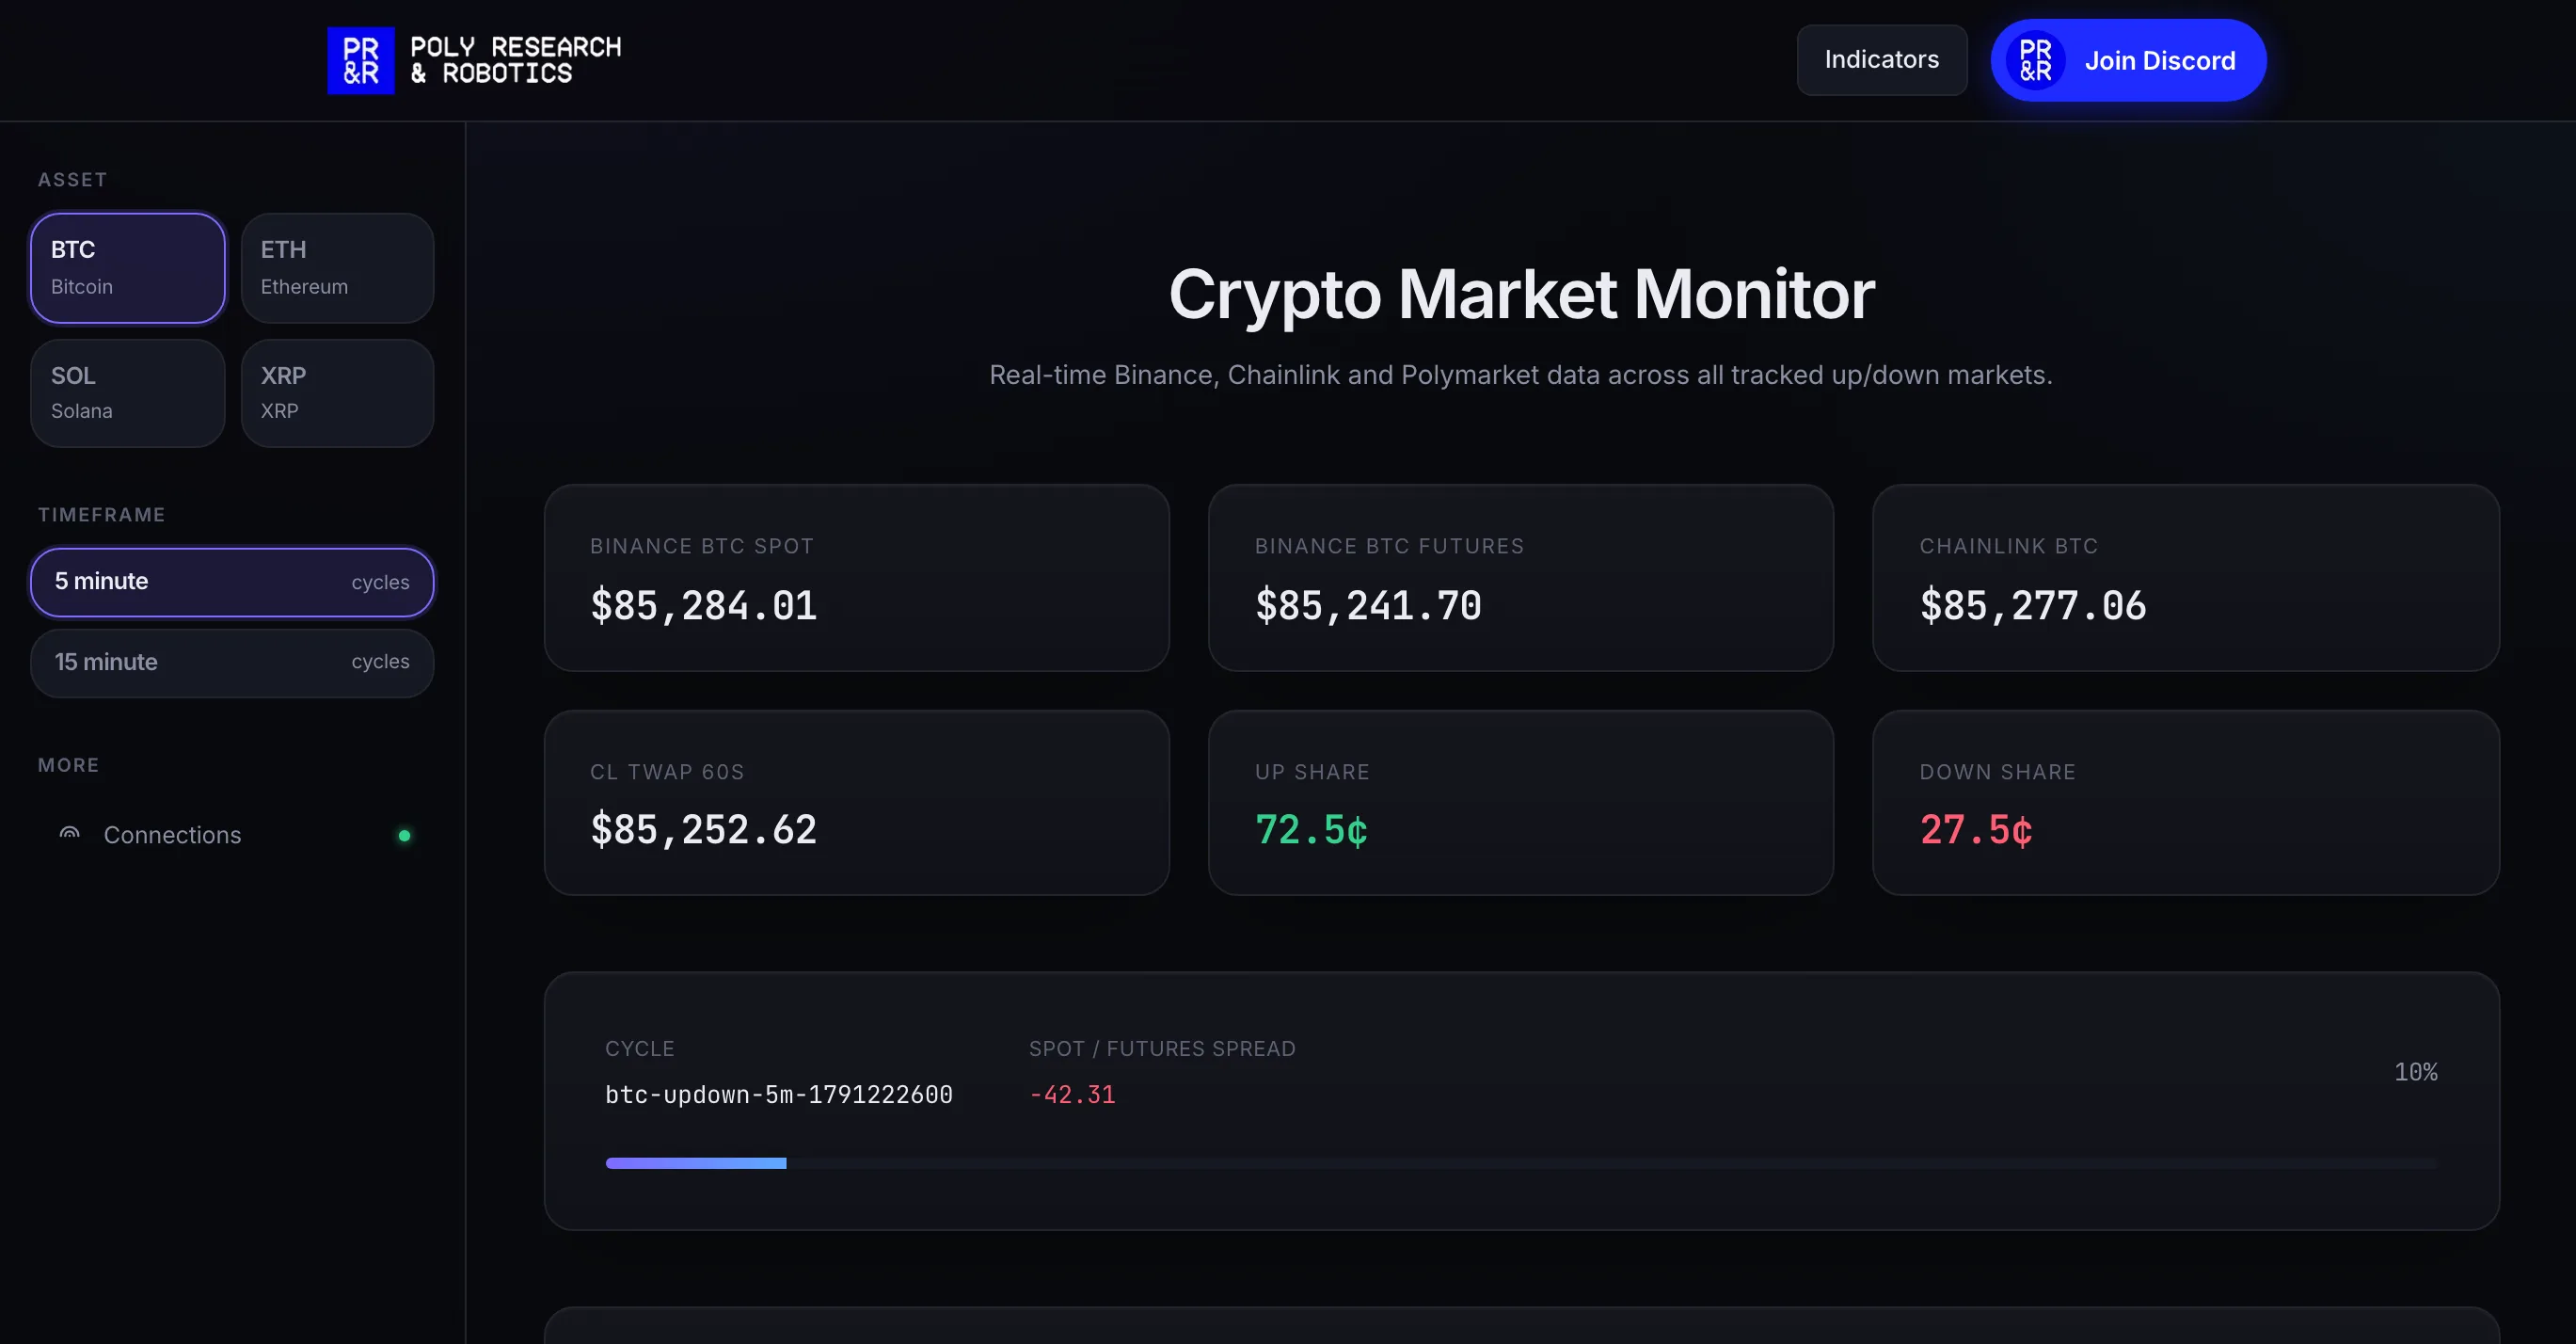Click the CL TWAP 60S value $85,252.62
2576x1344 pixels.
[703, 830]
